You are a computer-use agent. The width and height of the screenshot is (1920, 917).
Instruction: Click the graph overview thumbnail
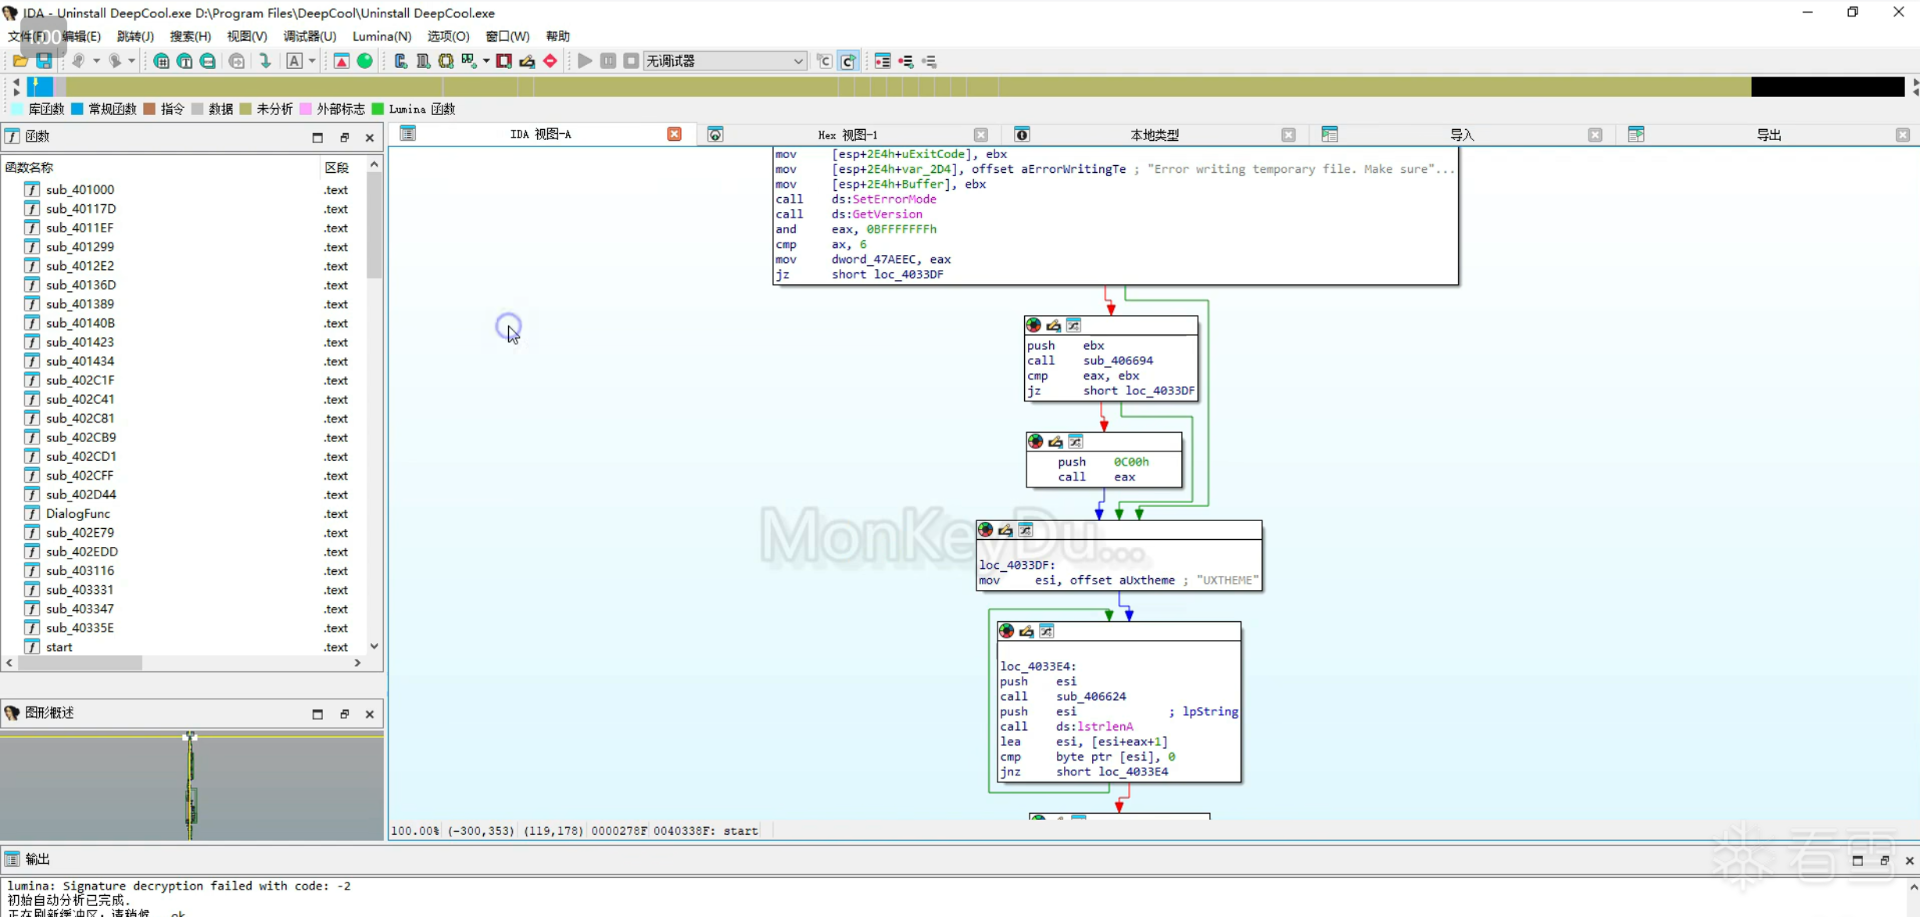click(191, 786)
